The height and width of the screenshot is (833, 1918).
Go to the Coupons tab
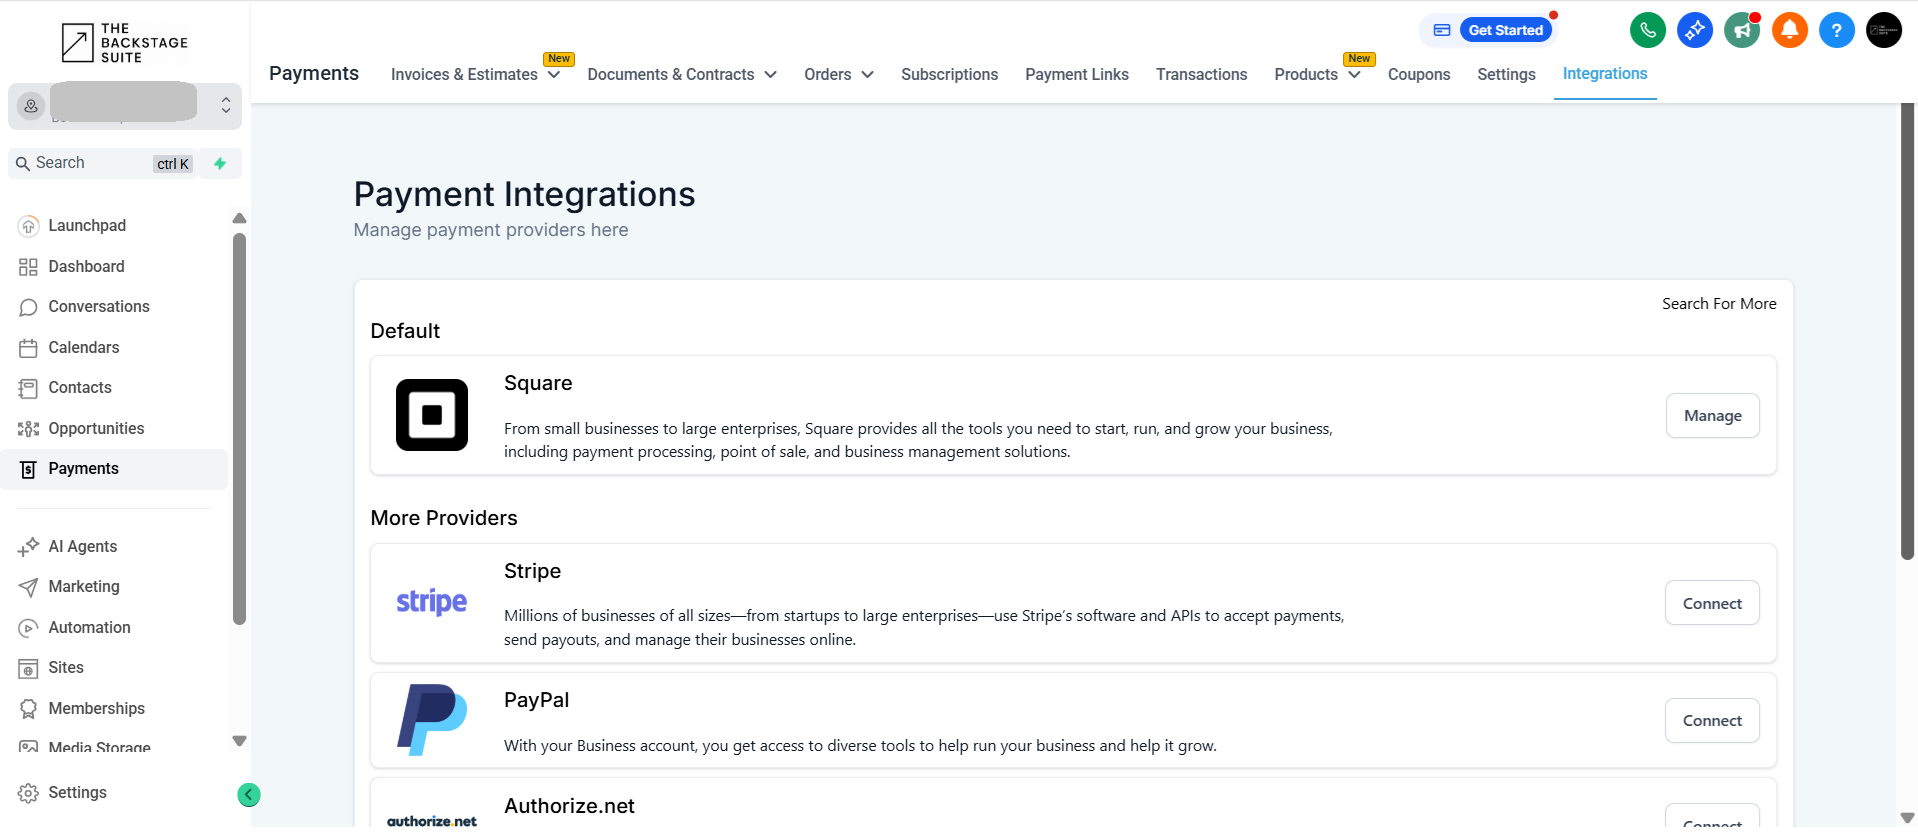point(1418,75)
